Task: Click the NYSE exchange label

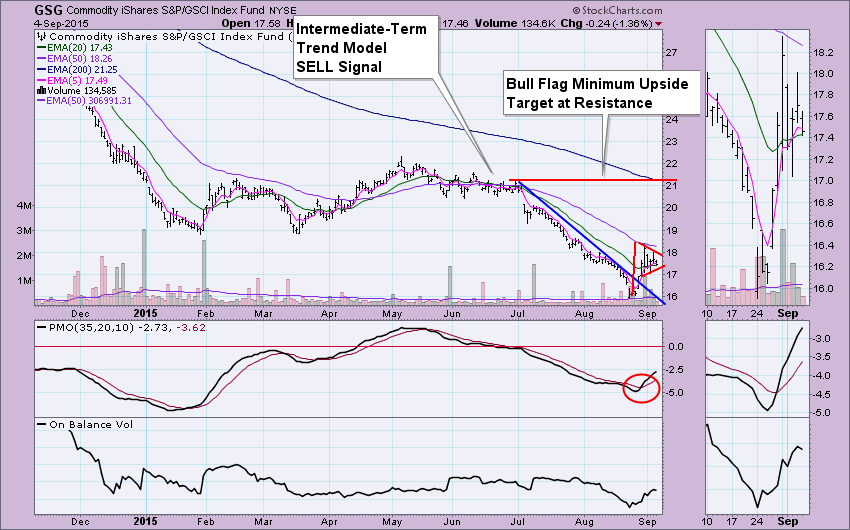Action: coord(281,10)
